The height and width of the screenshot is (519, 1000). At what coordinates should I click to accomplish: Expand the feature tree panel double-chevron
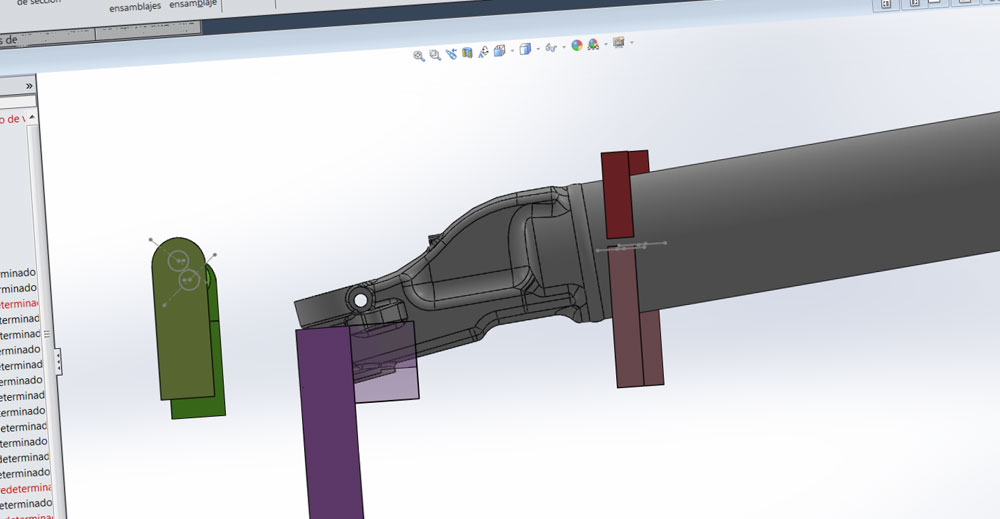30,87
